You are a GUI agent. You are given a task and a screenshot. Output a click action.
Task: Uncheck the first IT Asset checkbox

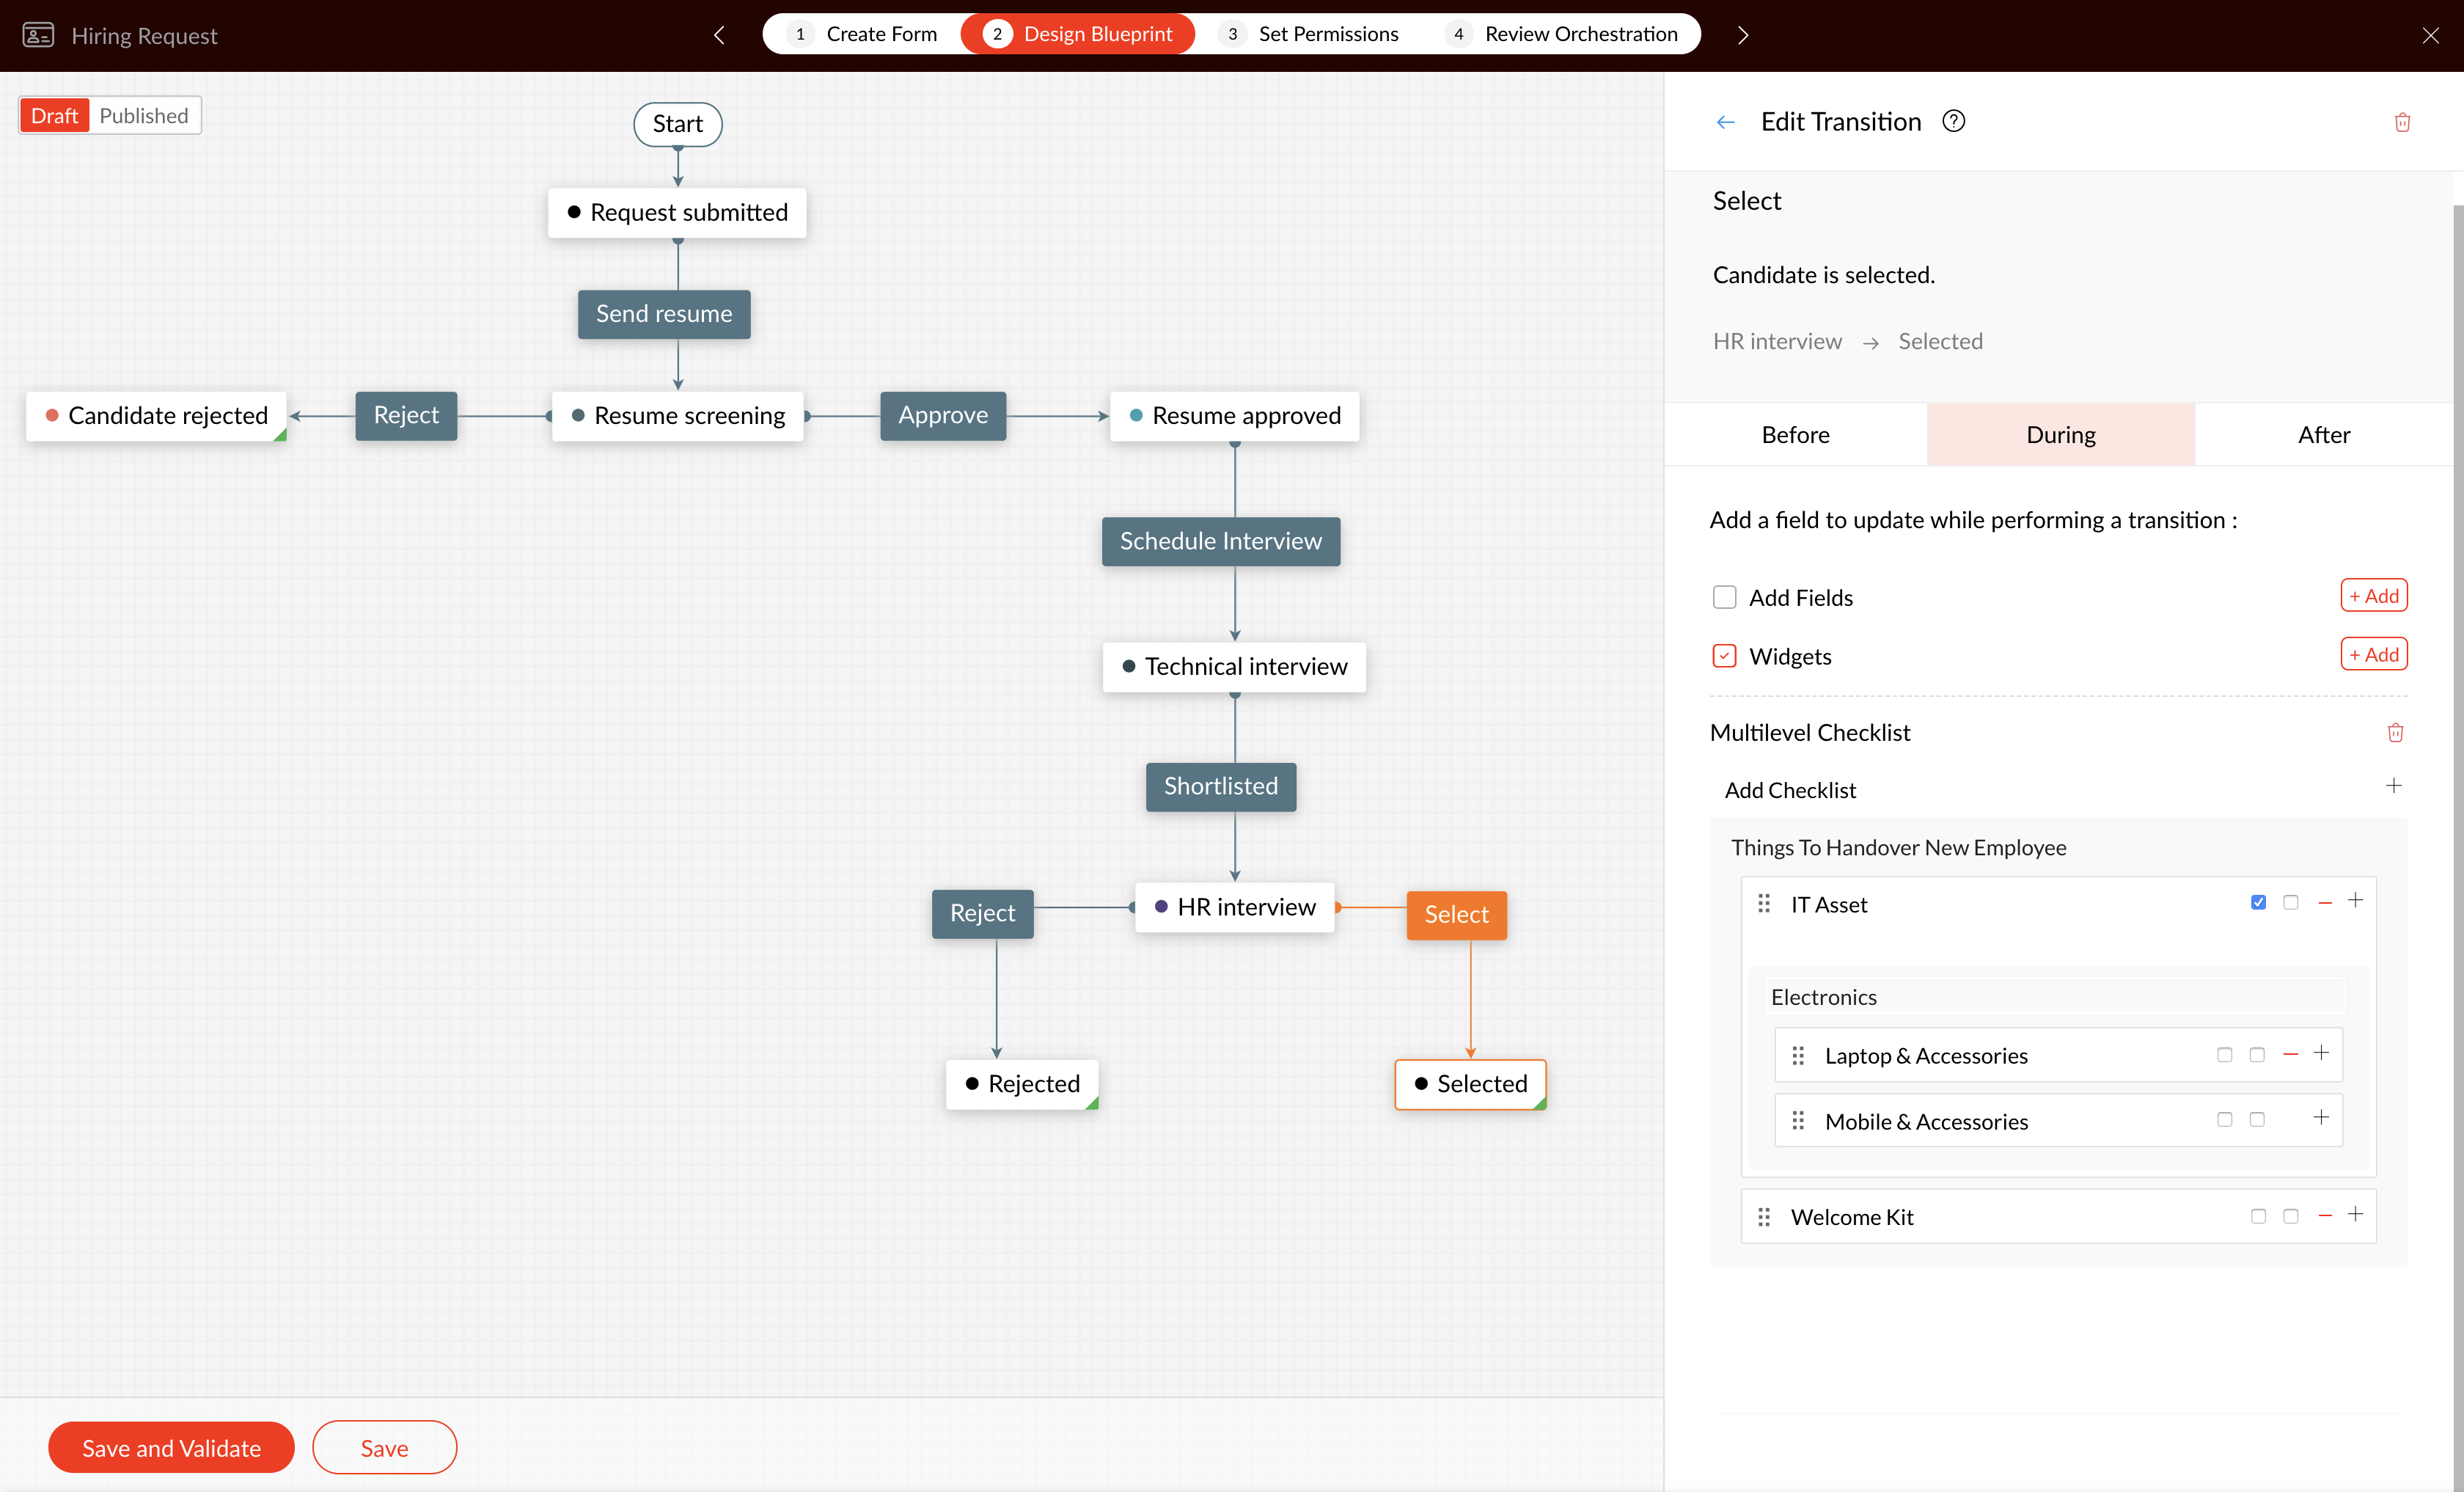point(2258,902)
